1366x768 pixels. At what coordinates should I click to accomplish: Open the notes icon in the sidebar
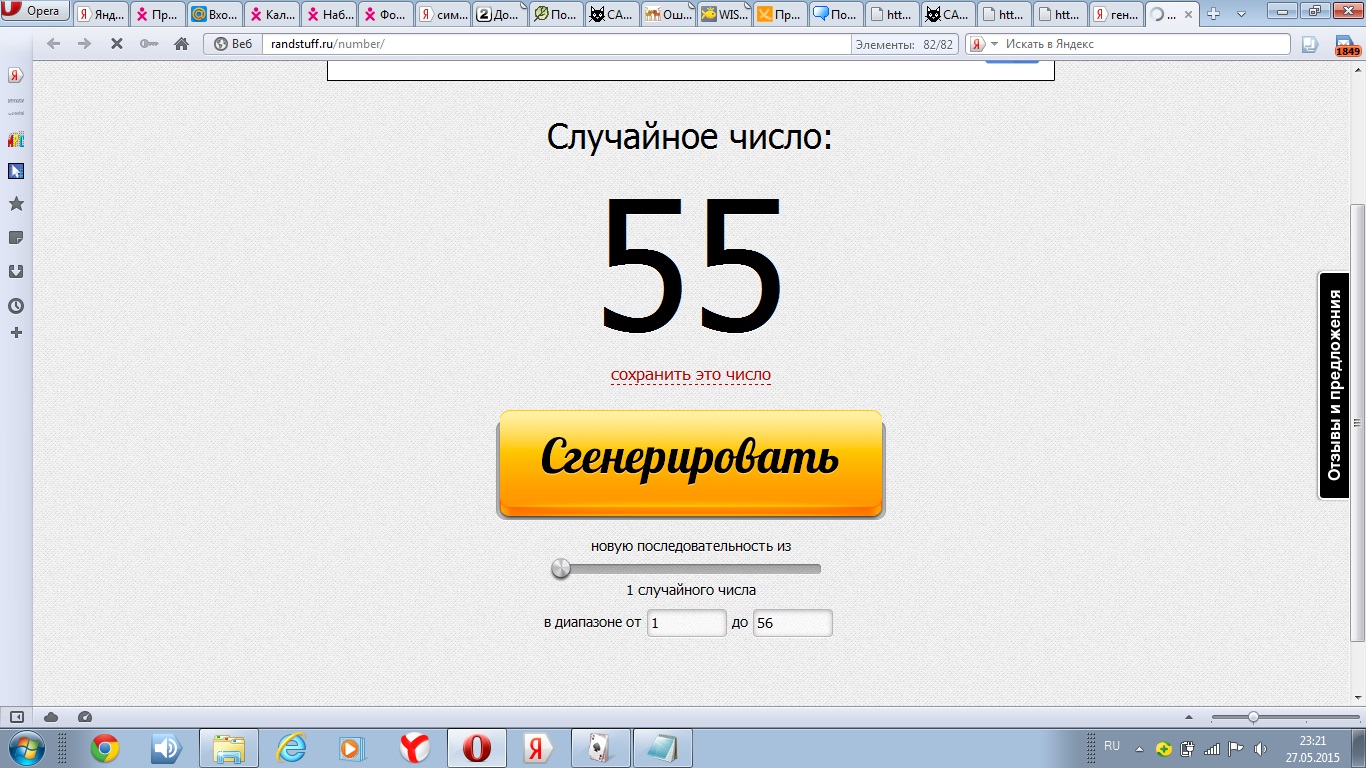pyautogui.click(x=16, y=238)
